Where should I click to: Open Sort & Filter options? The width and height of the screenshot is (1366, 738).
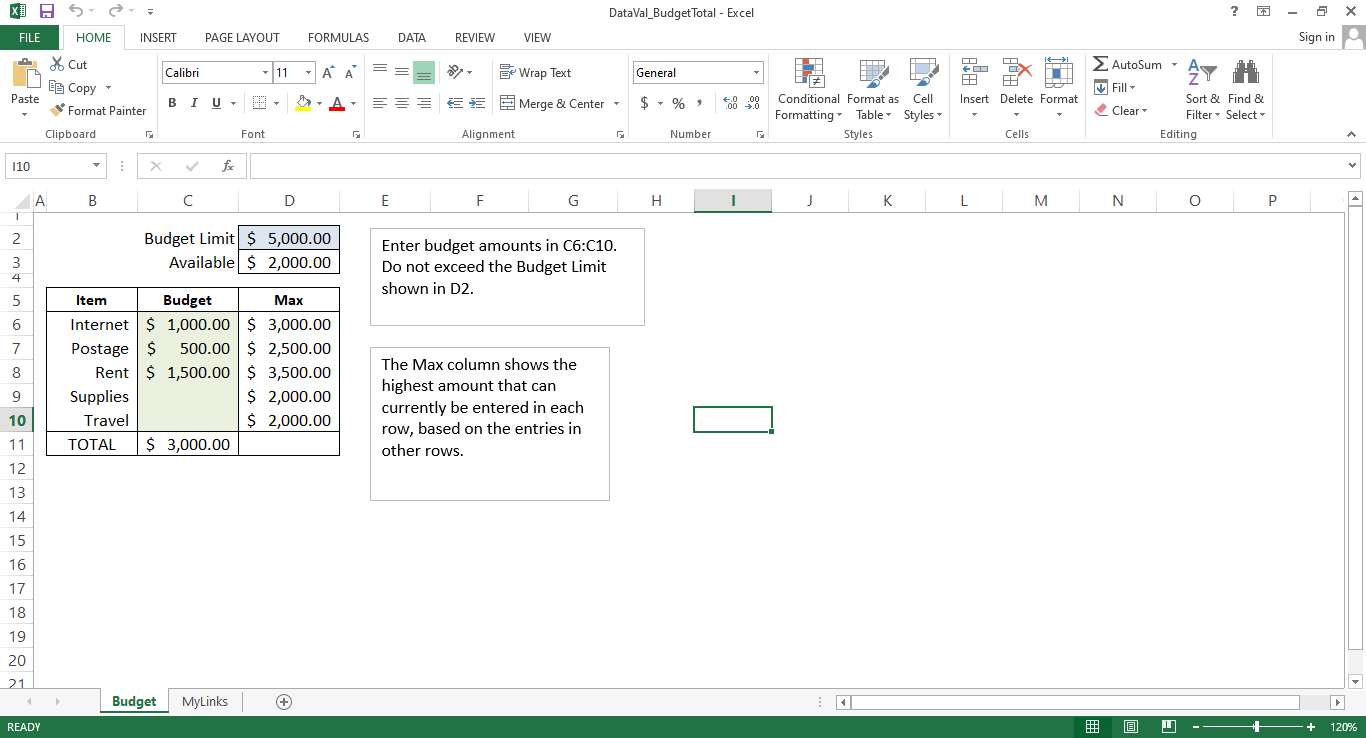tap(1202, 89)
